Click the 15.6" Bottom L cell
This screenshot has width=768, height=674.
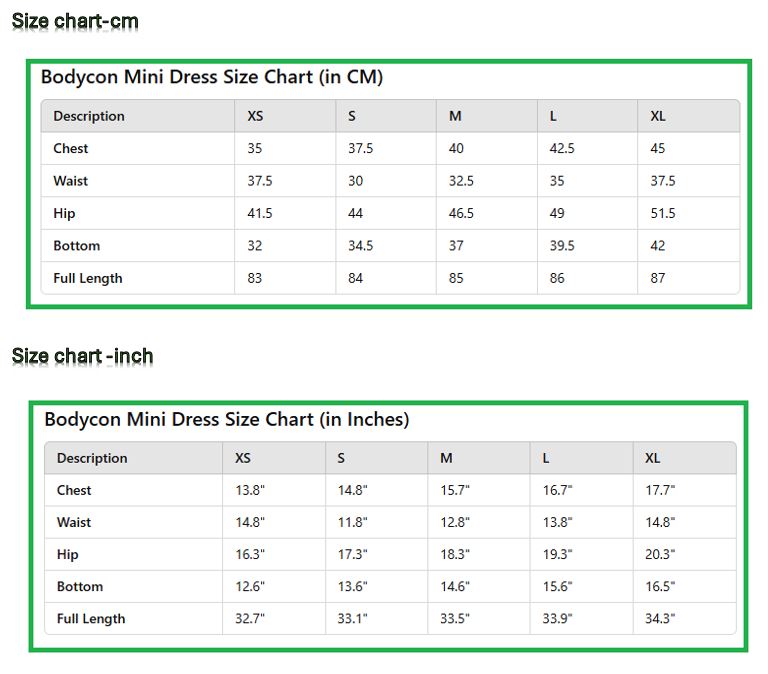[x=557, y=586]
